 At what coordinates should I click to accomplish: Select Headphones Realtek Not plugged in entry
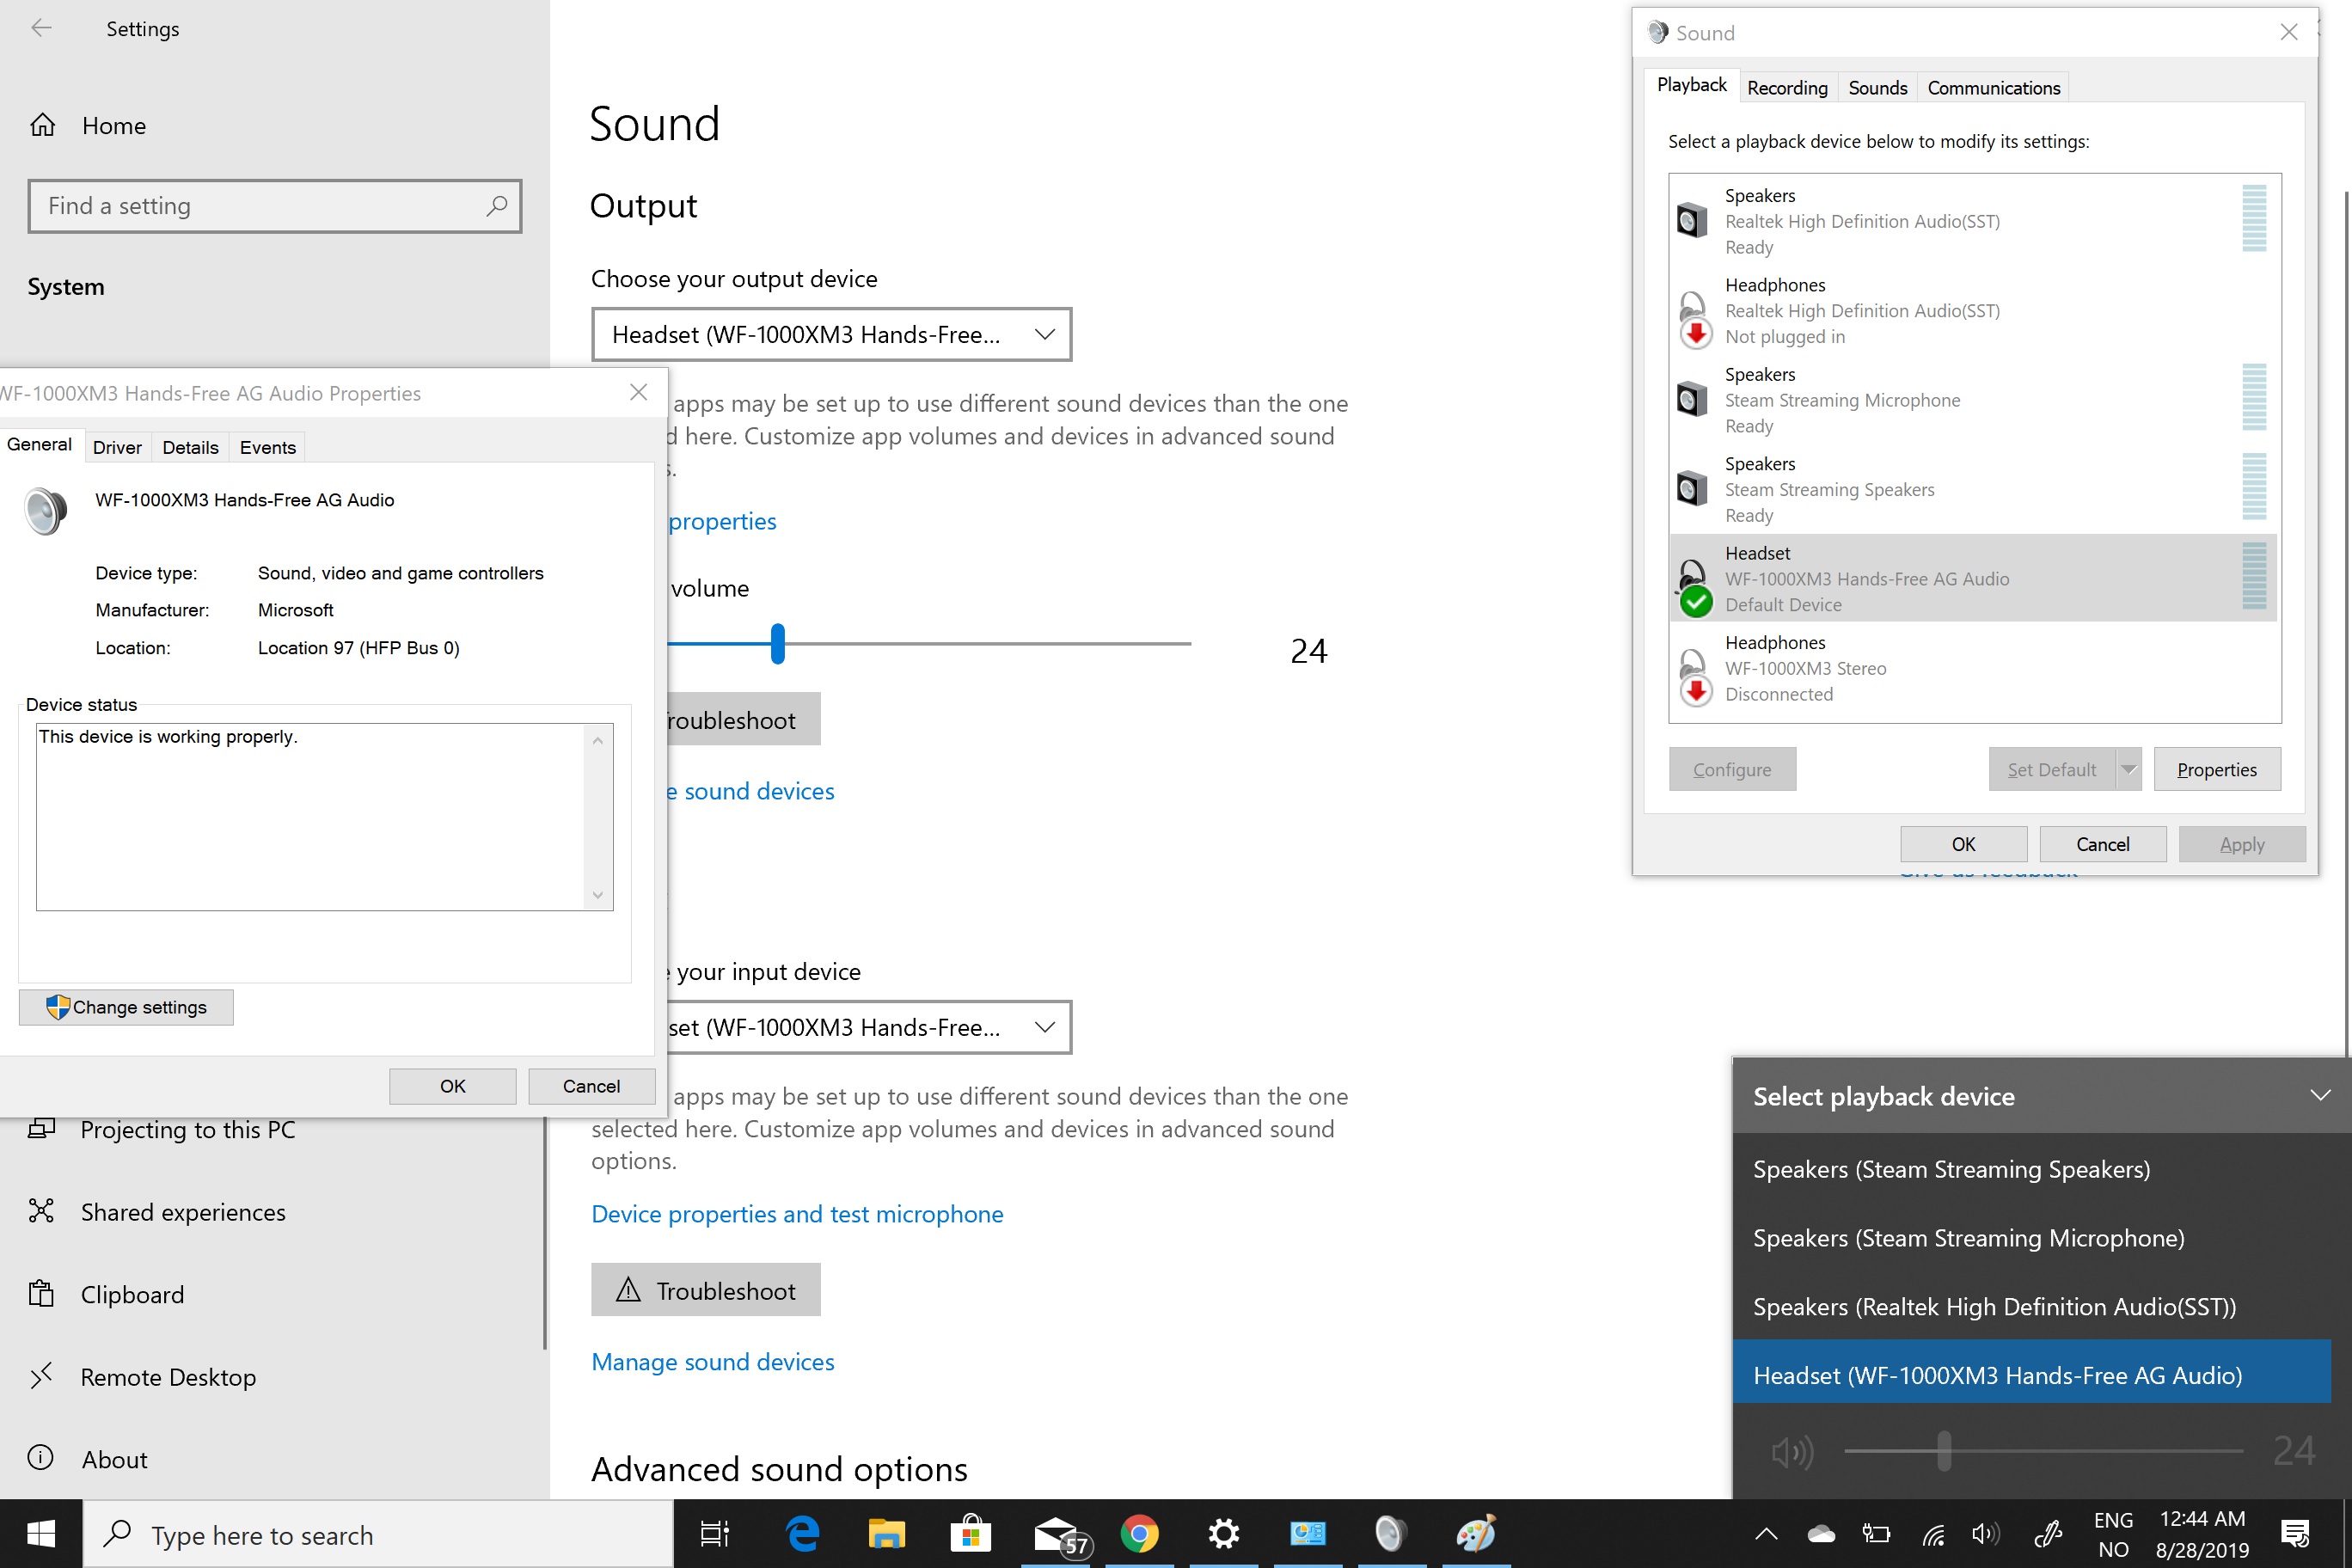point(1972,311)
